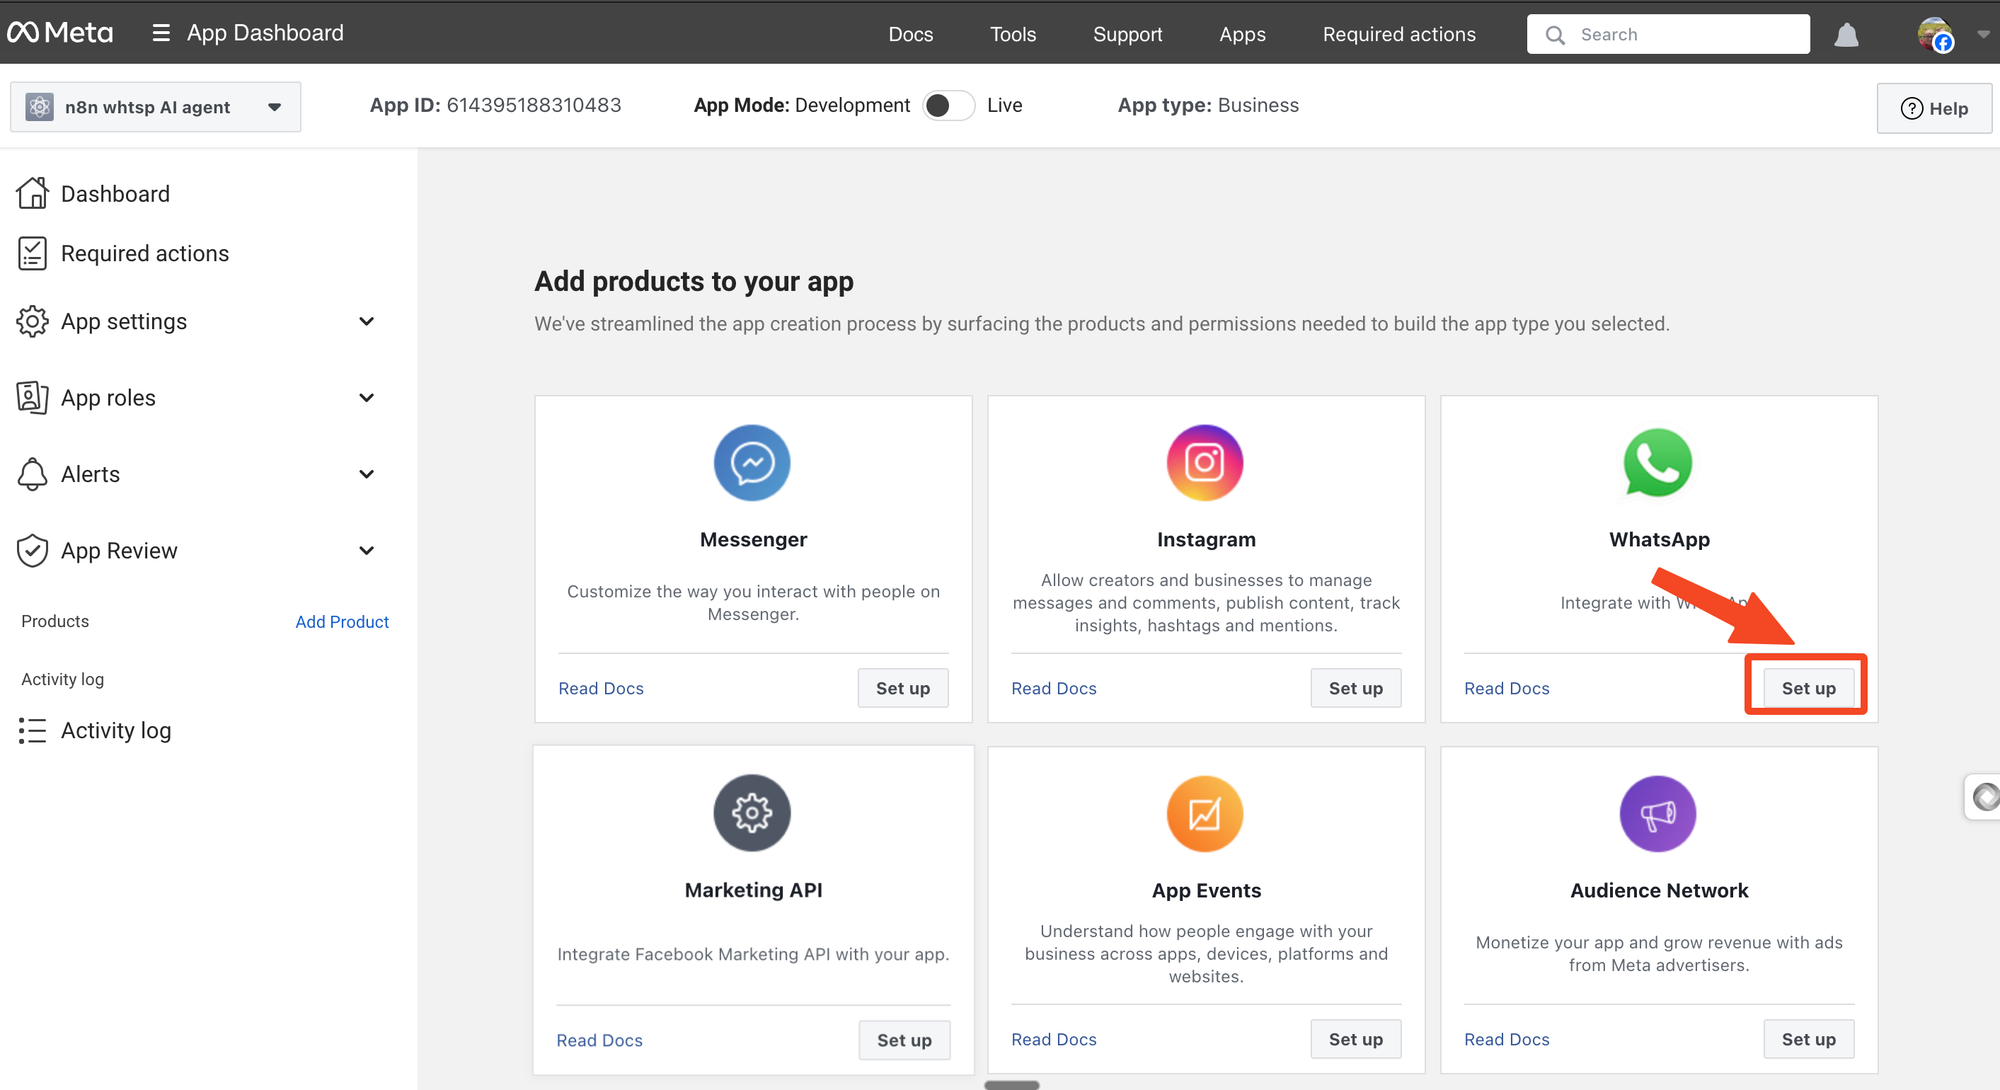
Task: Click the Add Product link
Action: [x=342, y=622]
